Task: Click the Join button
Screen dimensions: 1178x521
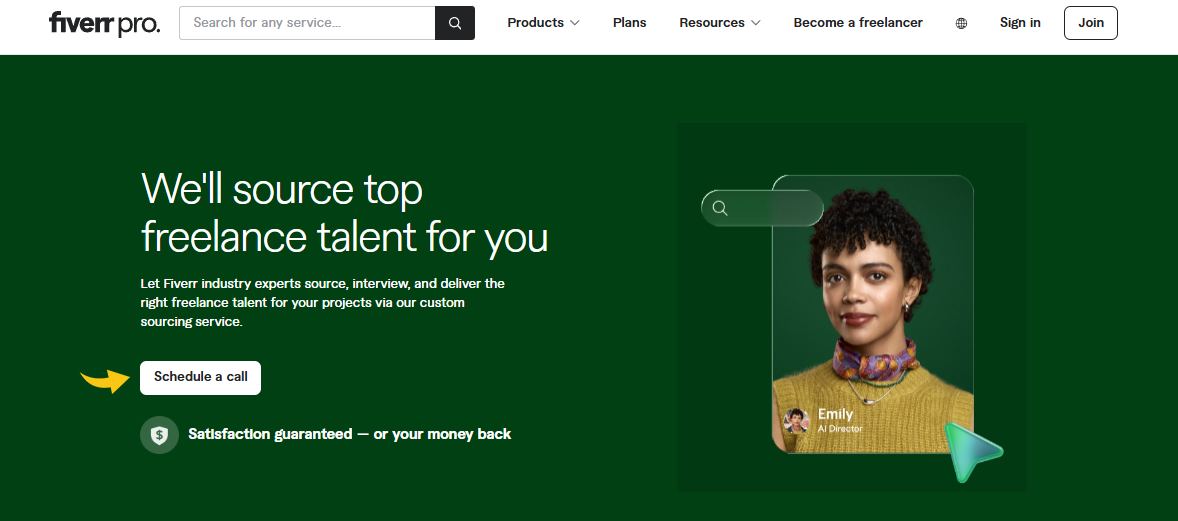Action: (1091, 23)
